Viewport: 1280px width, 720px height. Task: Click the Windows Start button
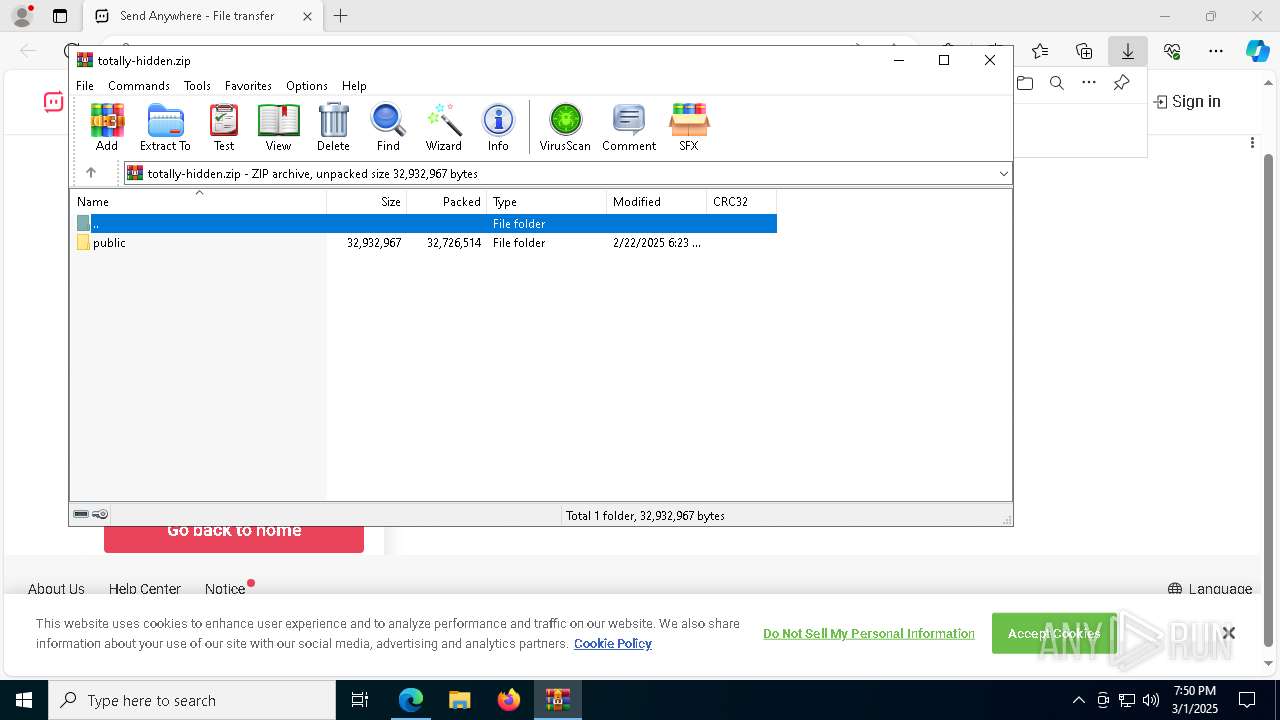[x=24, y=700]
